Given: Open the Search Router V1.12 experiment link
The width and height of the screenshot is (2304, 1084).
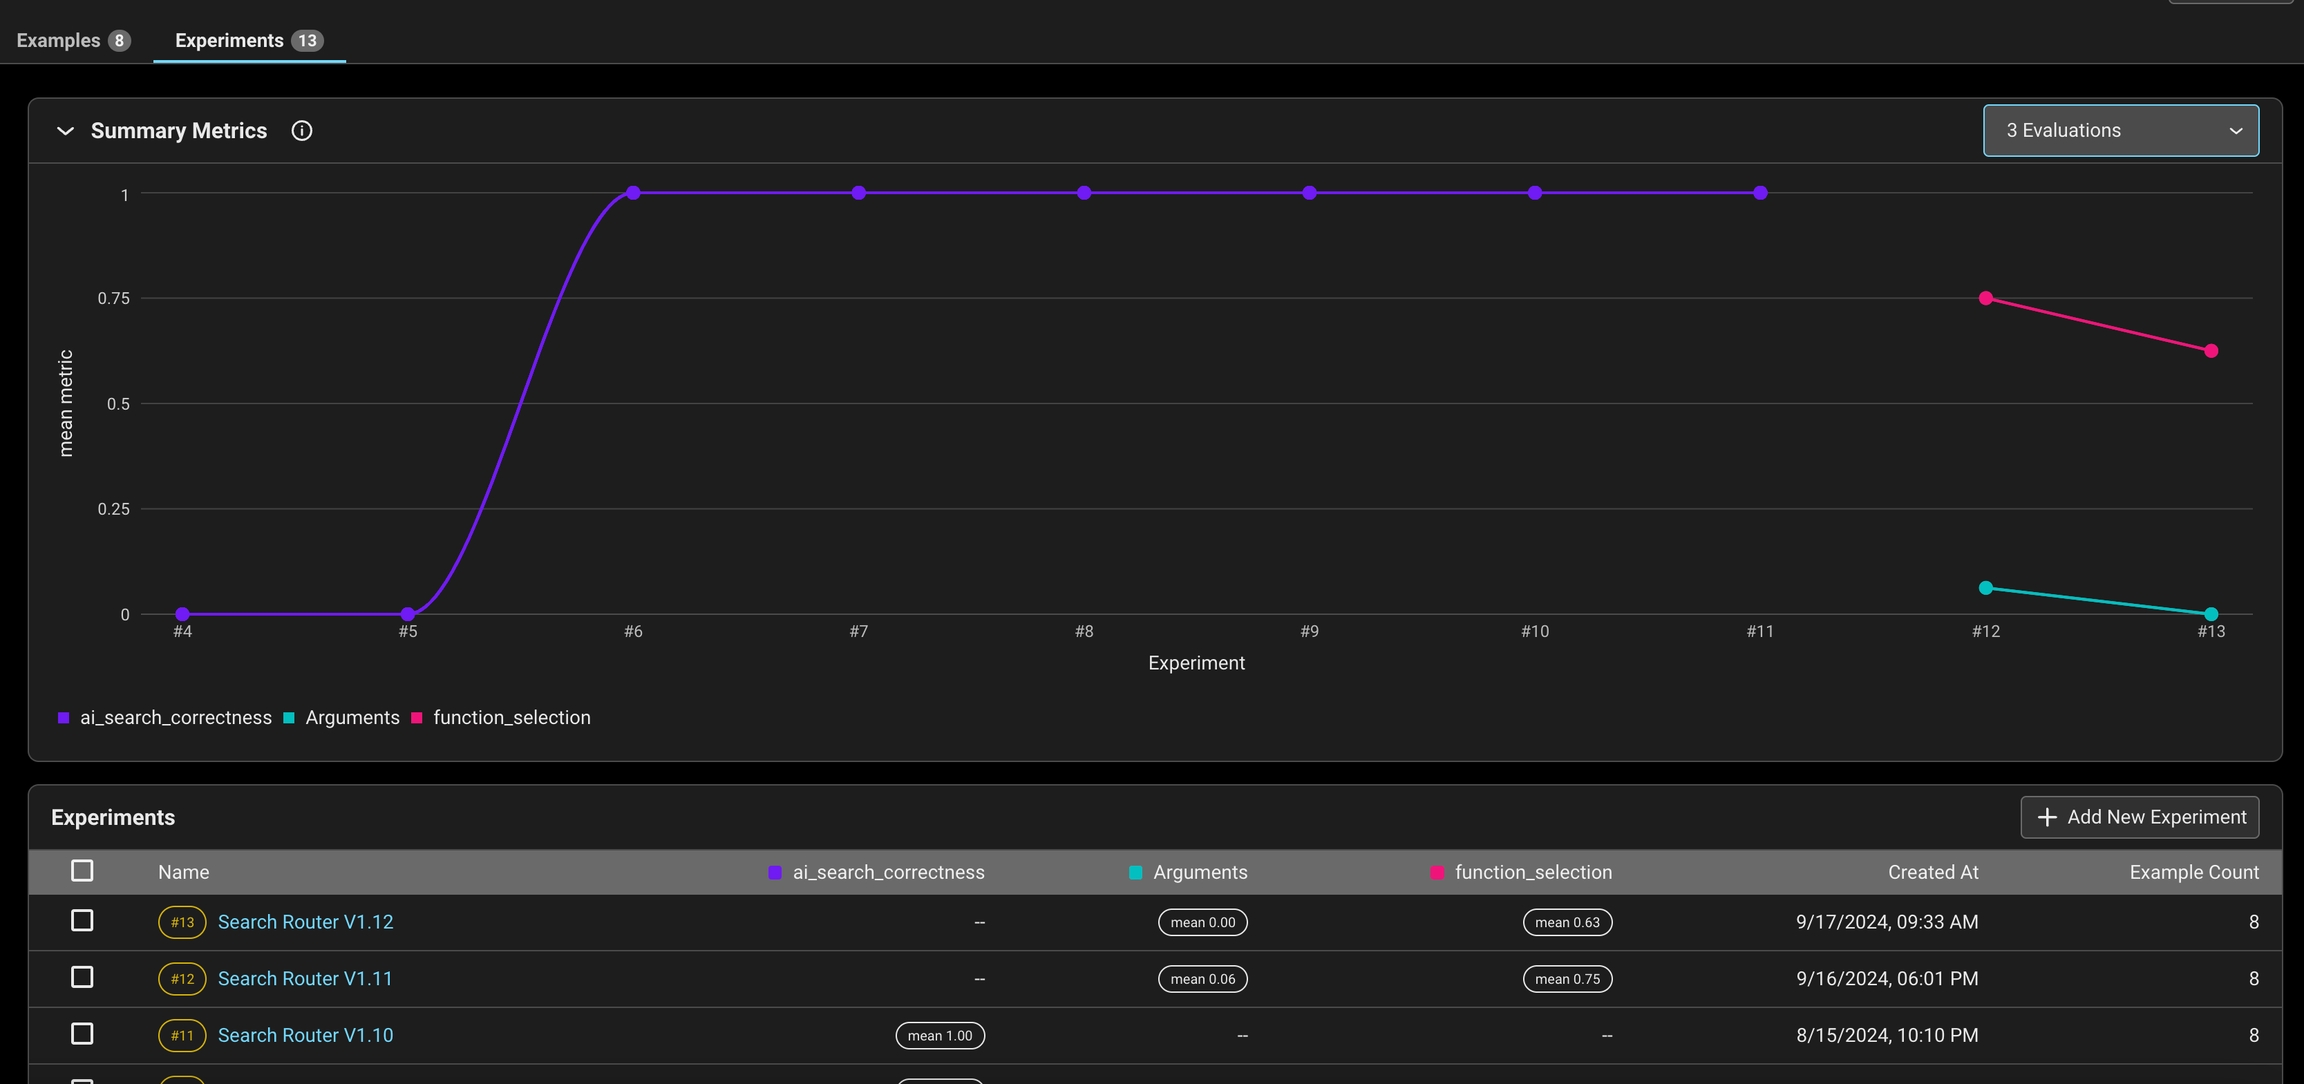Looking at the screenshot, I should [305, 922].
